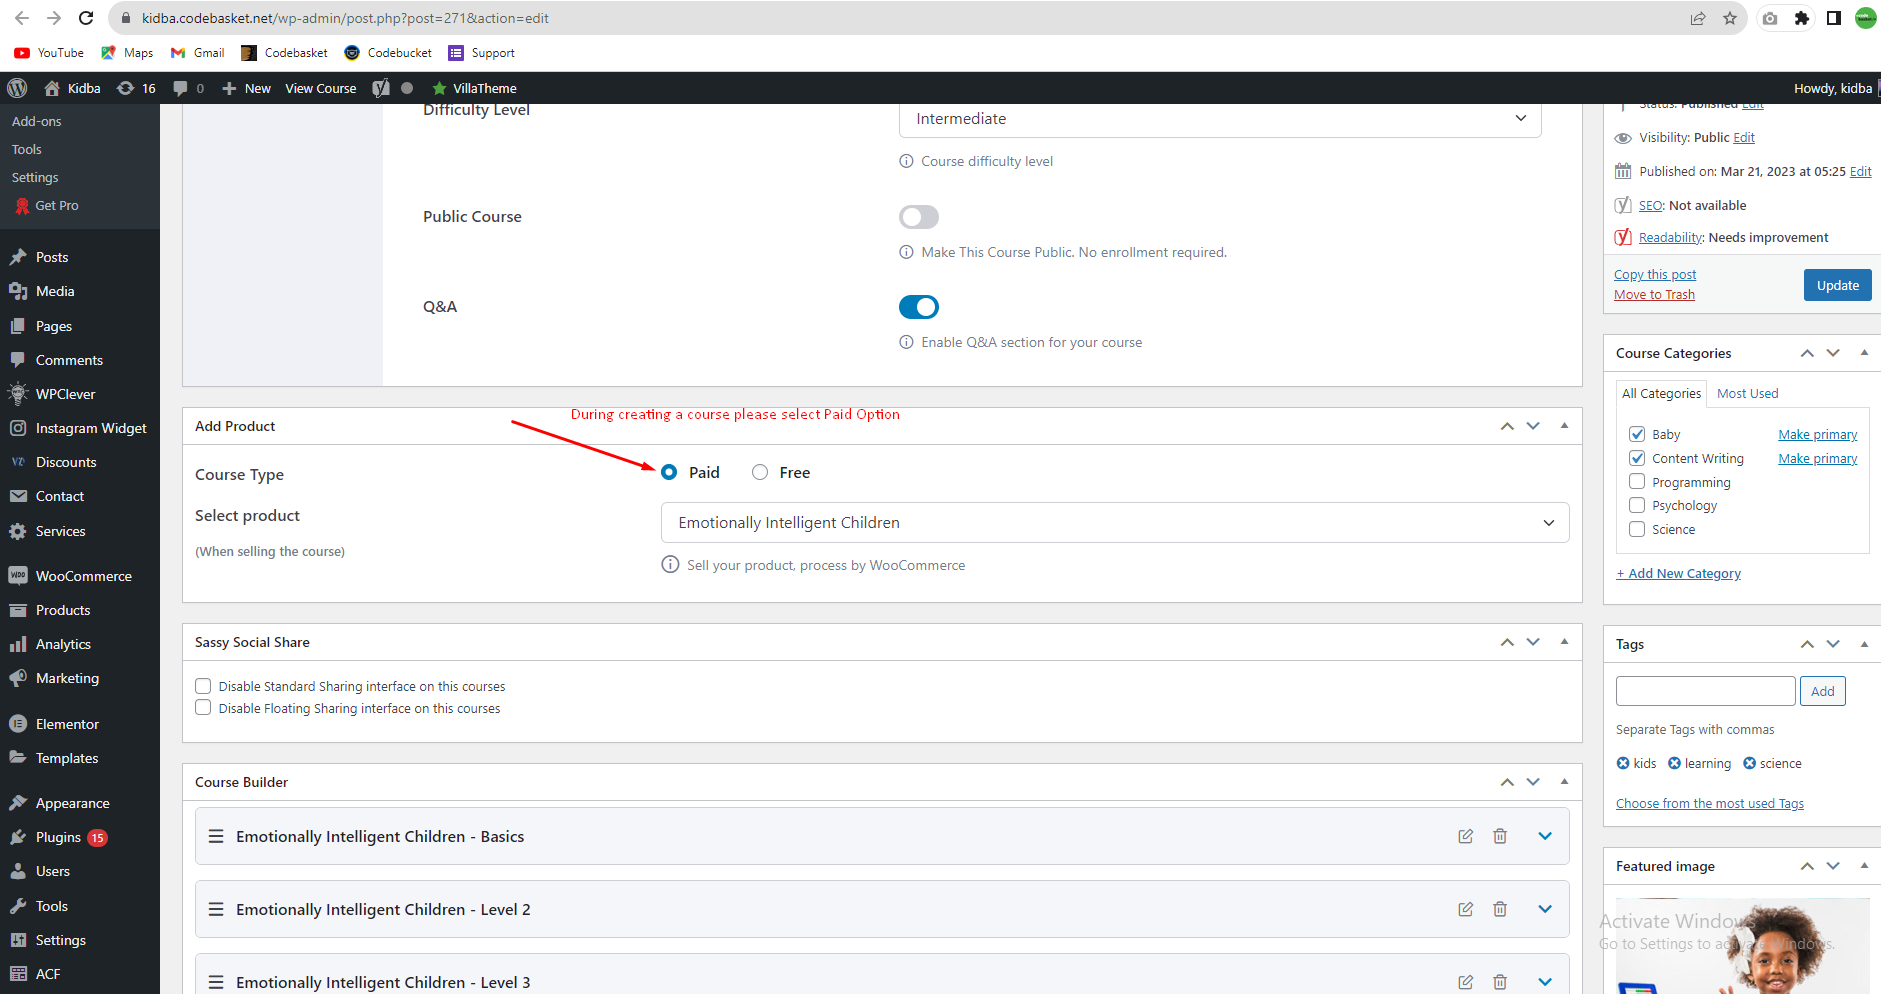Click Move to Trash link
Screen dimensions: 1881x994
point(1654,294)
